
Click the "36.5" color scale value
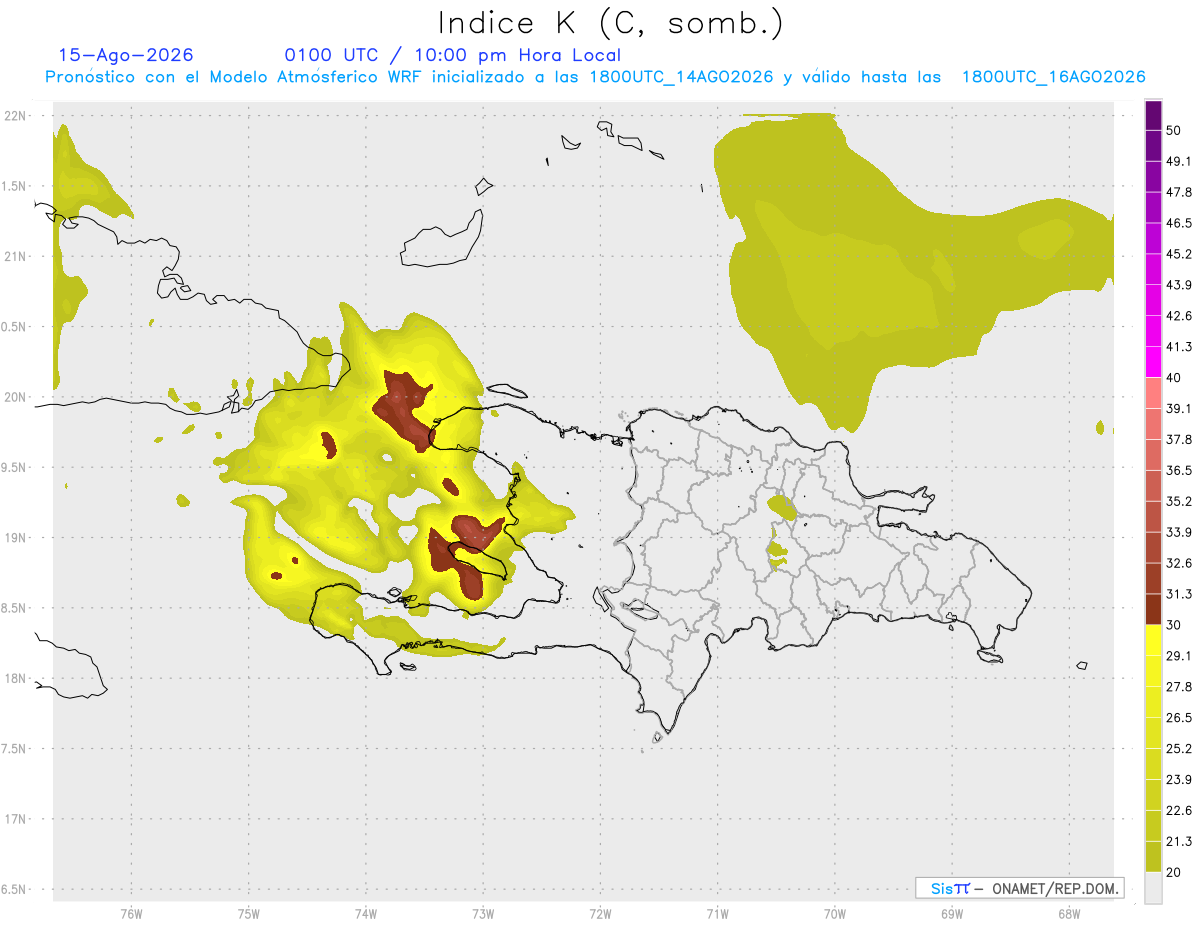[x=1179, y=470]
